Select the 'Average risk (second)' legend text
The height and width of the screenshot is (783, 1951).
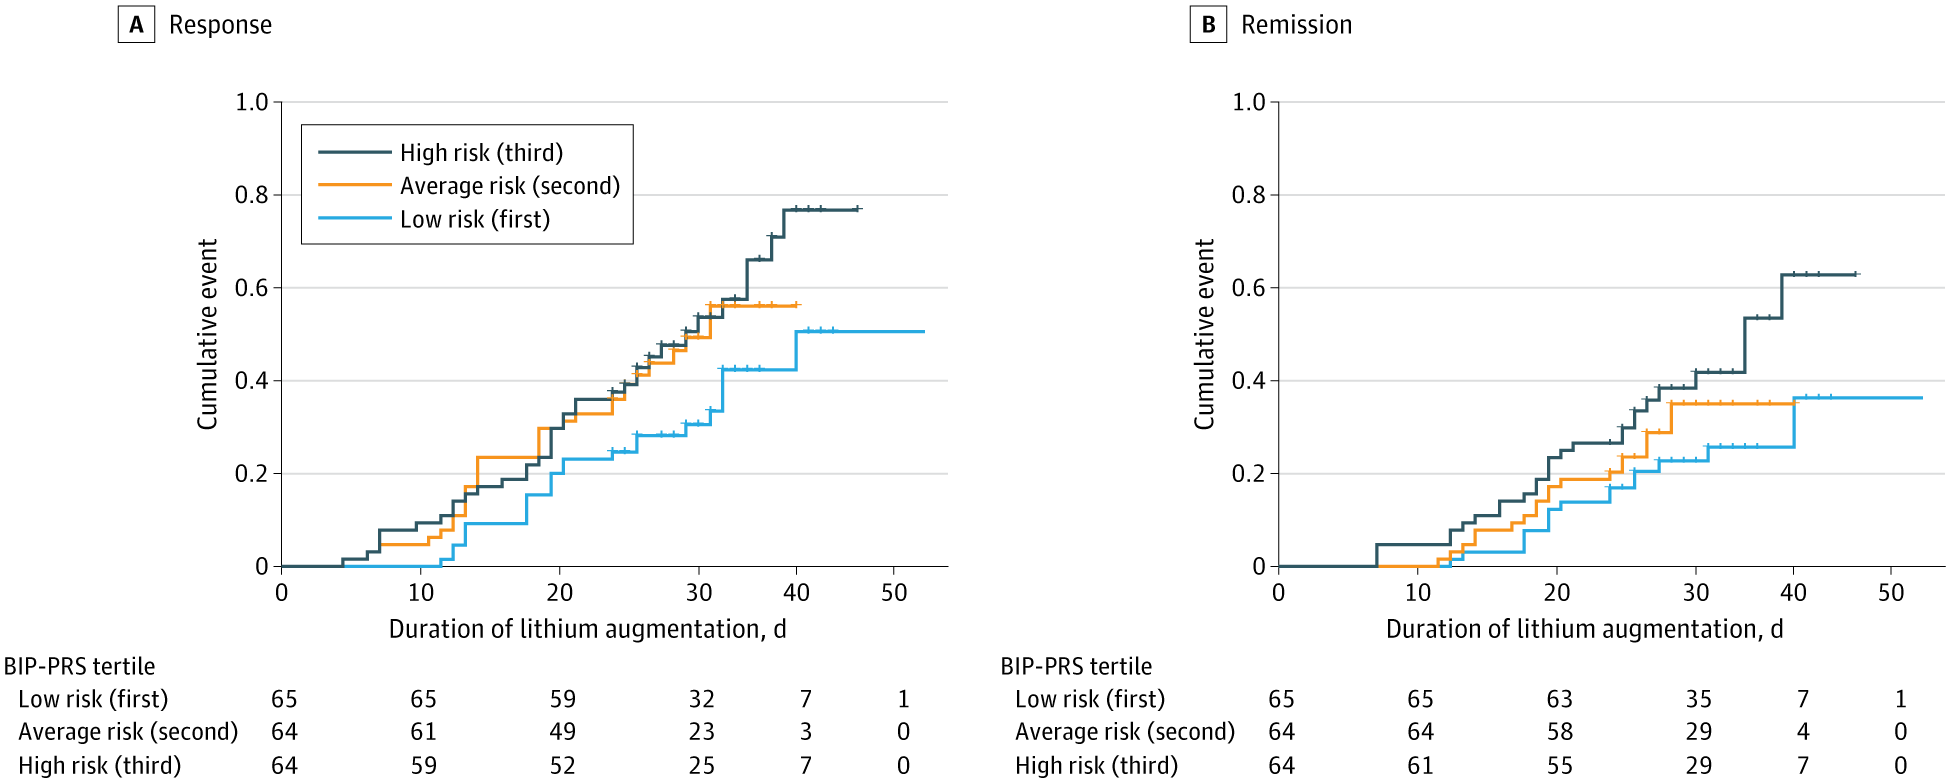point(510,186)
